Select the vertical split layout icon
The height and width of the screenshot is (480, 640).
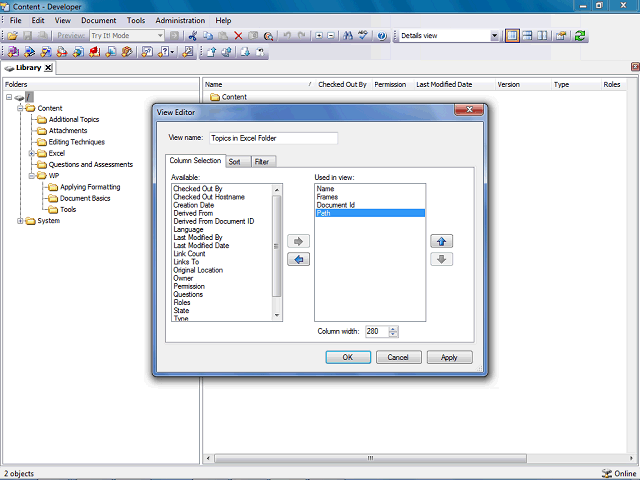coord(542,36)
